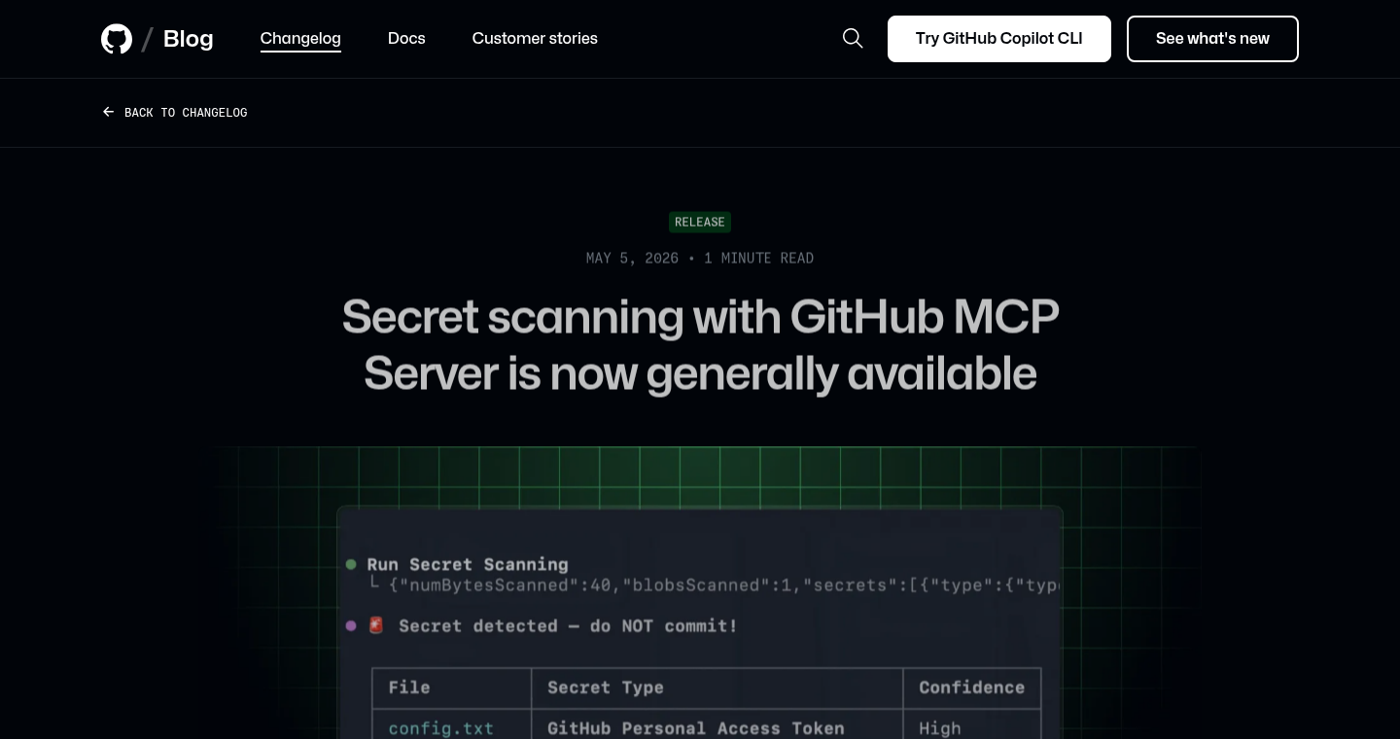1400x739 pixels.
Task: Open the search magnifier icon
Action: coord(853,38)
